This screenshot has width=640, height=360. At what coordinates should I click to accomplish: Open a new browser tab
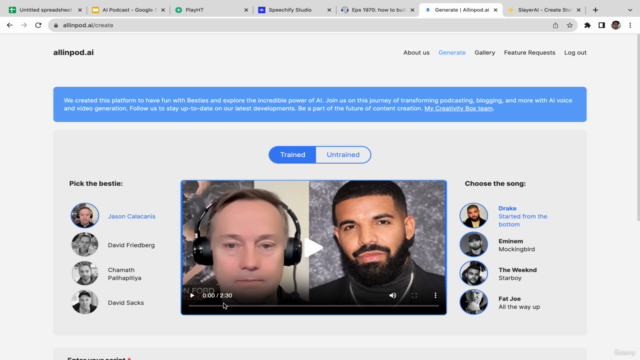click(596, 10)
